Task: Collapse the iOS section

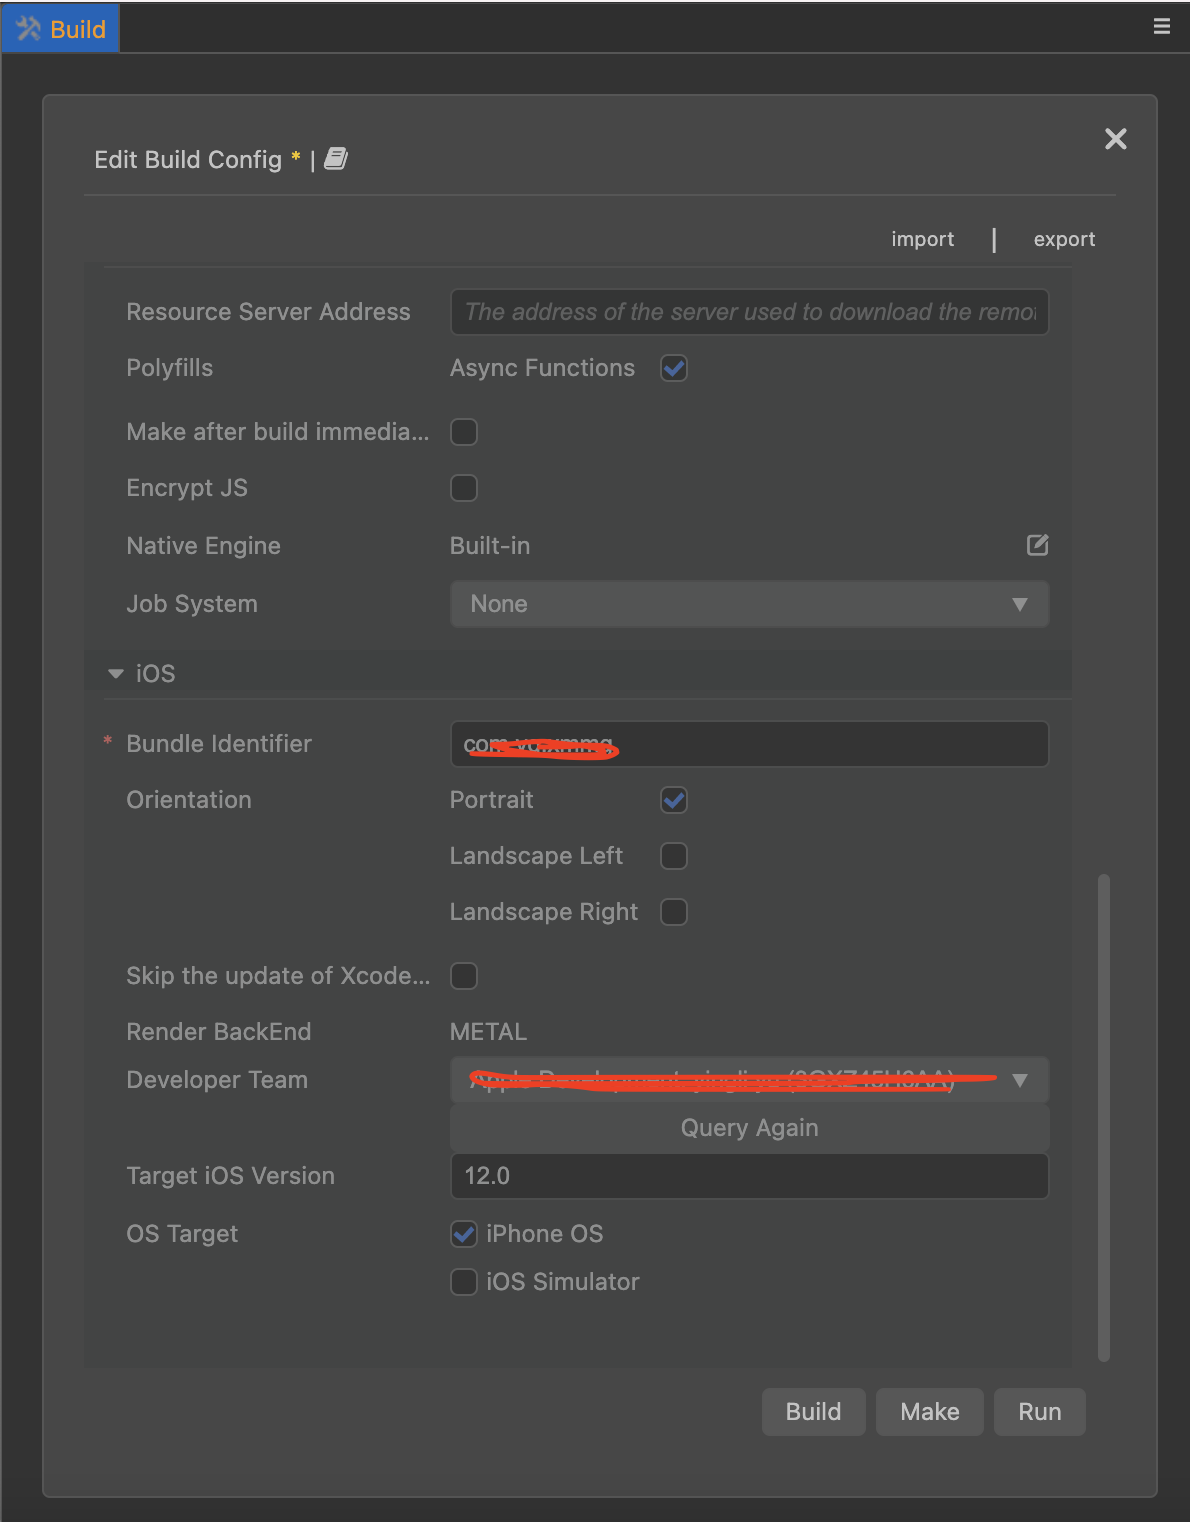Action: click(x=116, y=674)
